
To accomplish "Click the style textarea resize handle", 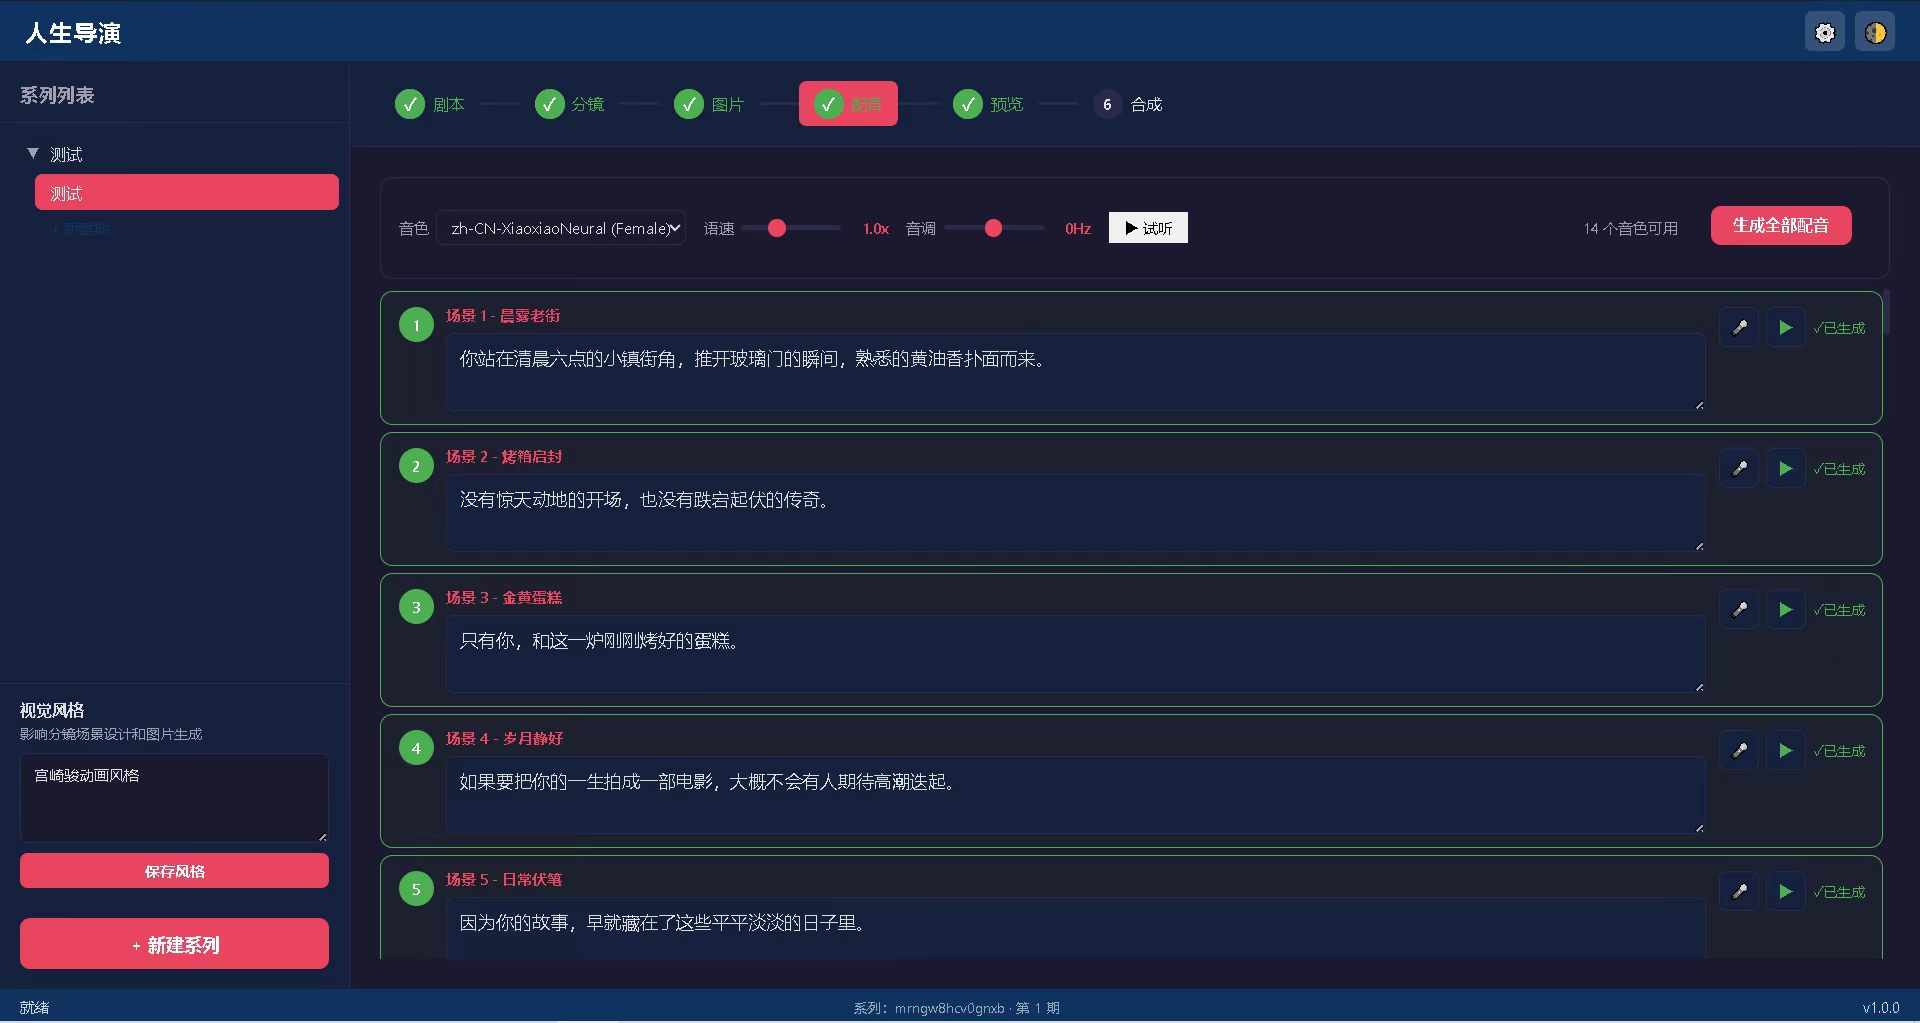I will click(x=322, y=836).
